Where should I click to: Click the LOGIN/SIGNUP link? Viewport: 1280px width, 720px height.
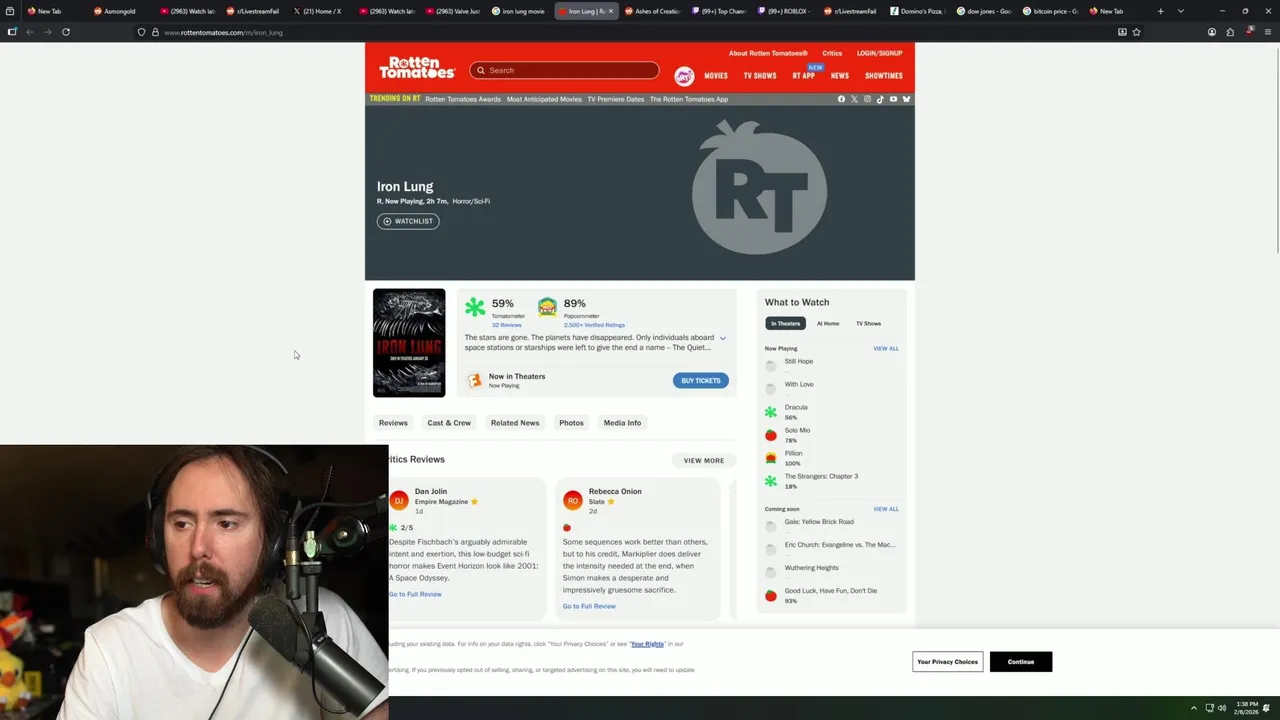879,53
